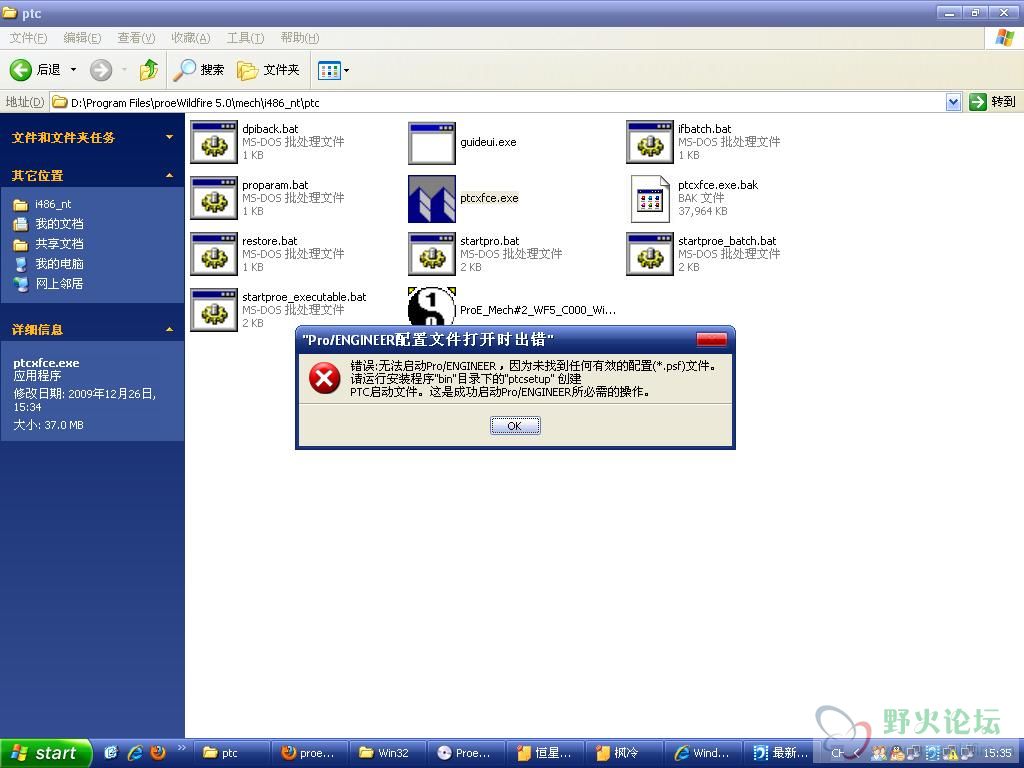The width and height of the screenshot is (1024, 768).
Task: Open the Edit (编辑) menu
Action: (x=82, y=38)
